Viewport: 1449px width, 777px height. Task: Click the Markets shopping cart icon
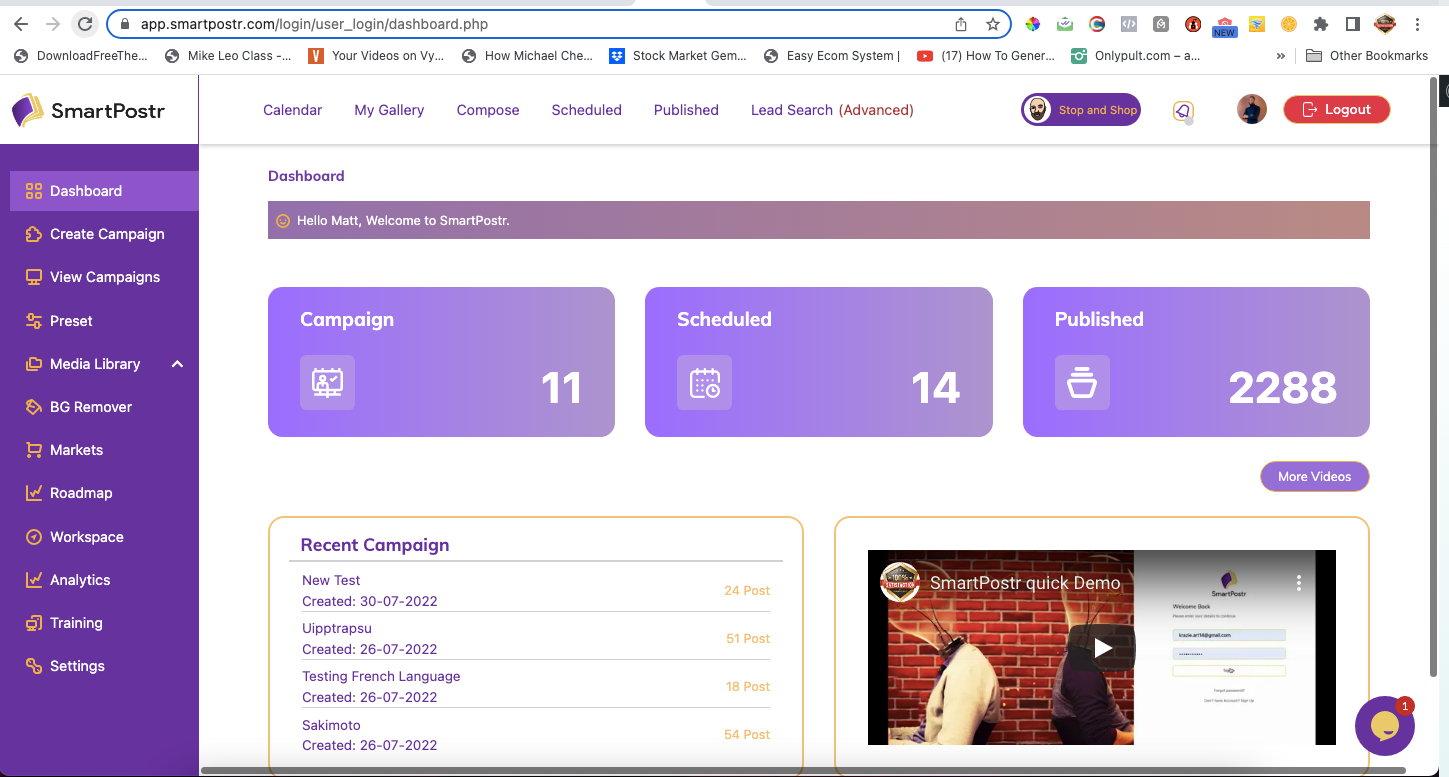click(34, 450)
